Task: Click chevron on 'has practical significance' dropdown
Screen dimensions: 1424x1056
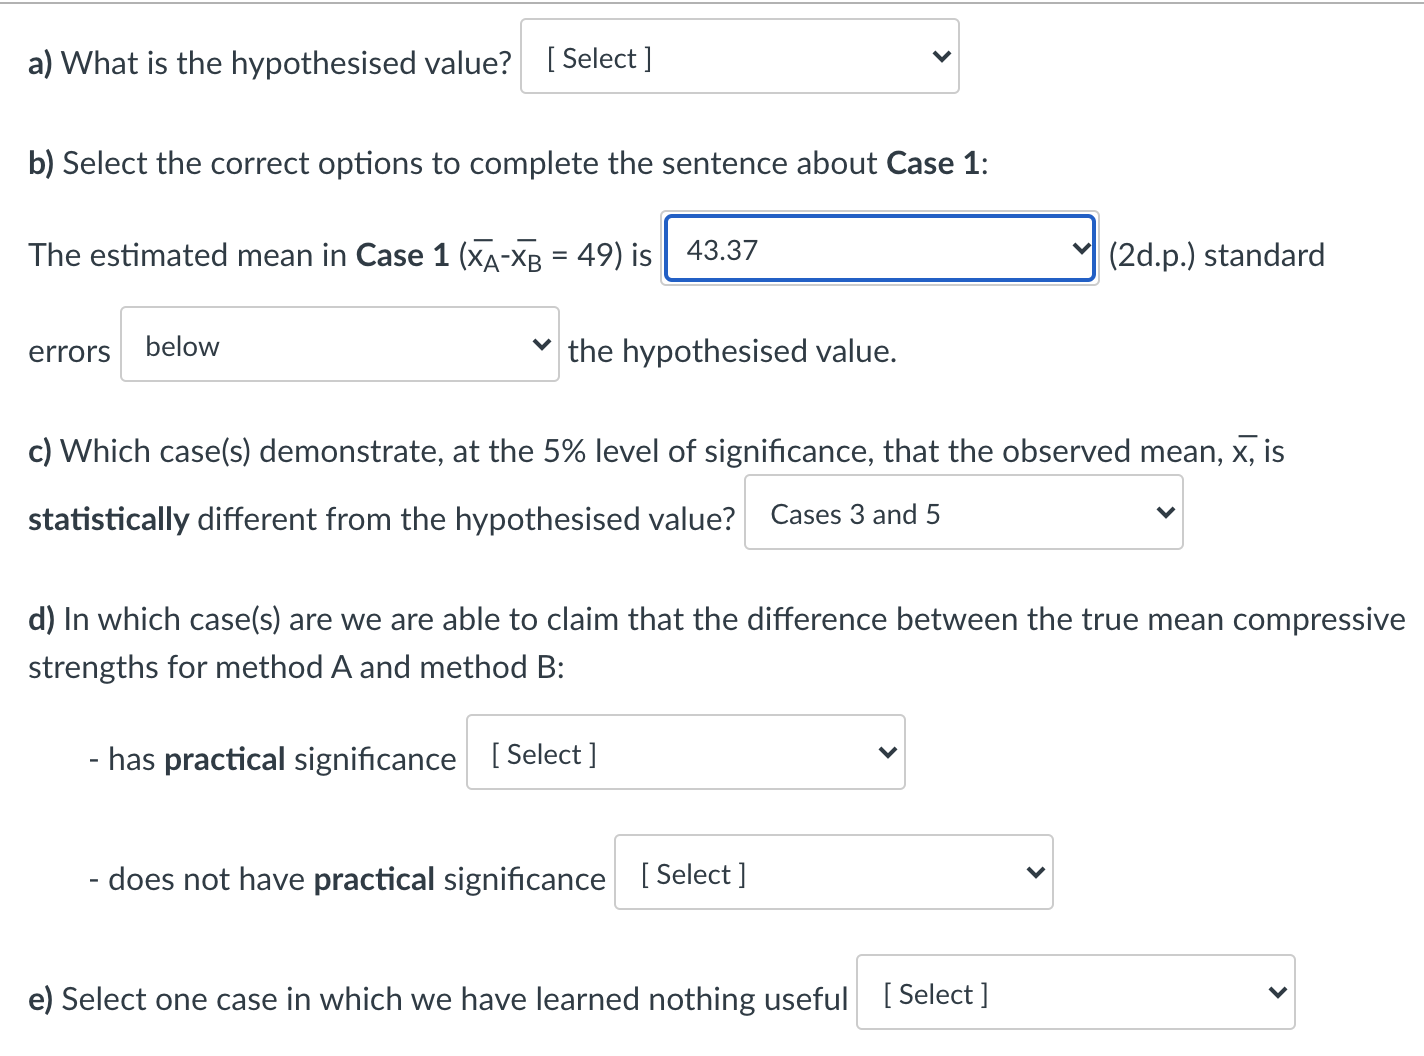Action: 886,753
